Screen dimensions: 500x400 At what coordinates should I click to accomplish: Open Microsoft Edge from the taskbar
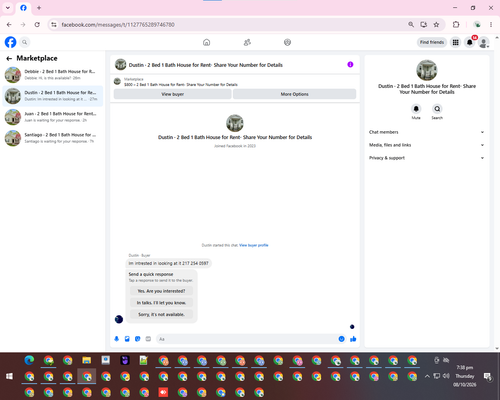29,360
